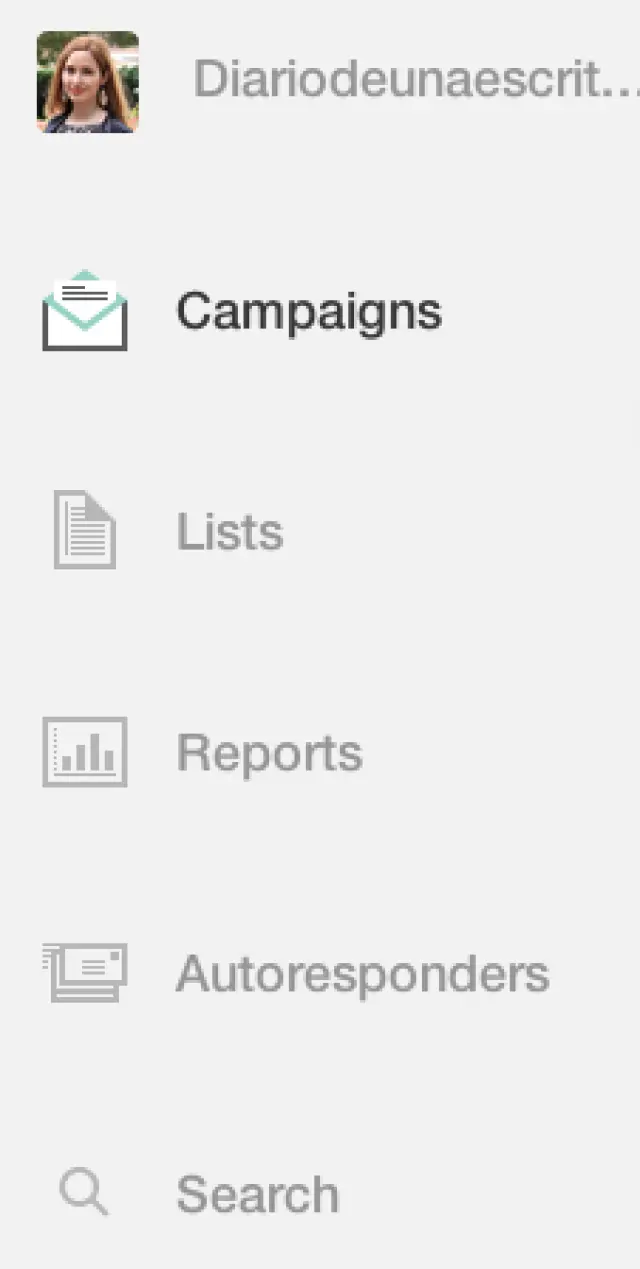Select the Search label in sidebar
The width and height of the screenshot is (640, 1269).
click(x=258, y=1194)
